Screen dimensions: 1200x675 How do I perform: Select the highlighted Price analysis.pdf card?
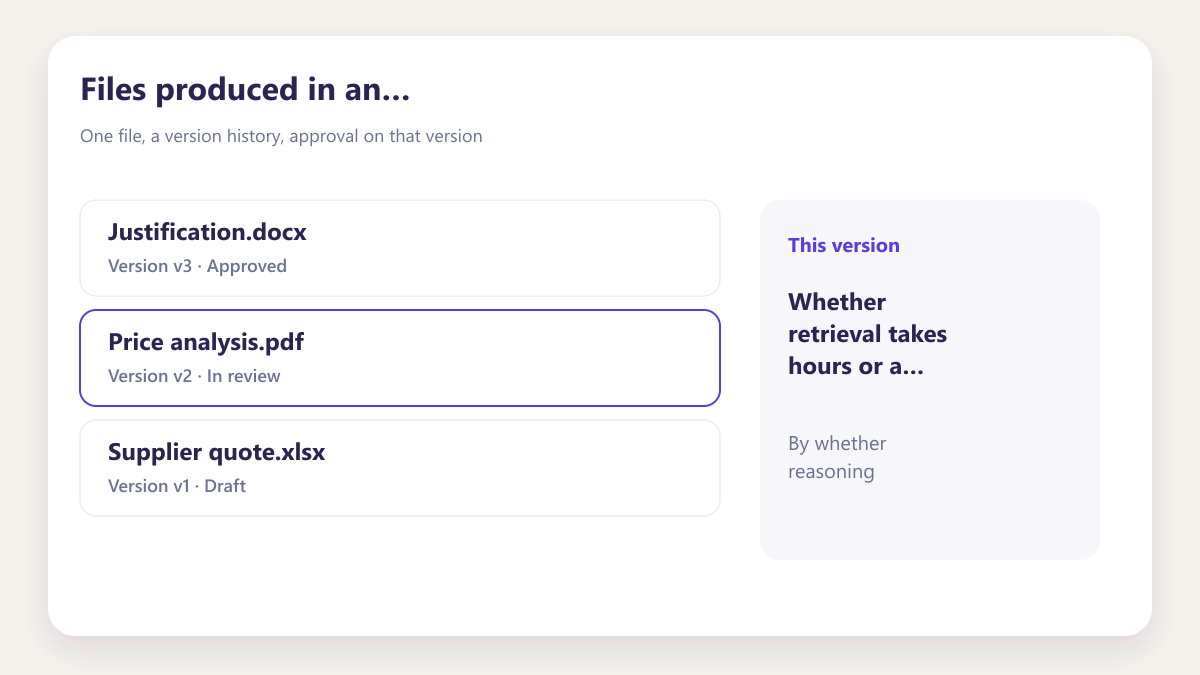click(400, 358)
